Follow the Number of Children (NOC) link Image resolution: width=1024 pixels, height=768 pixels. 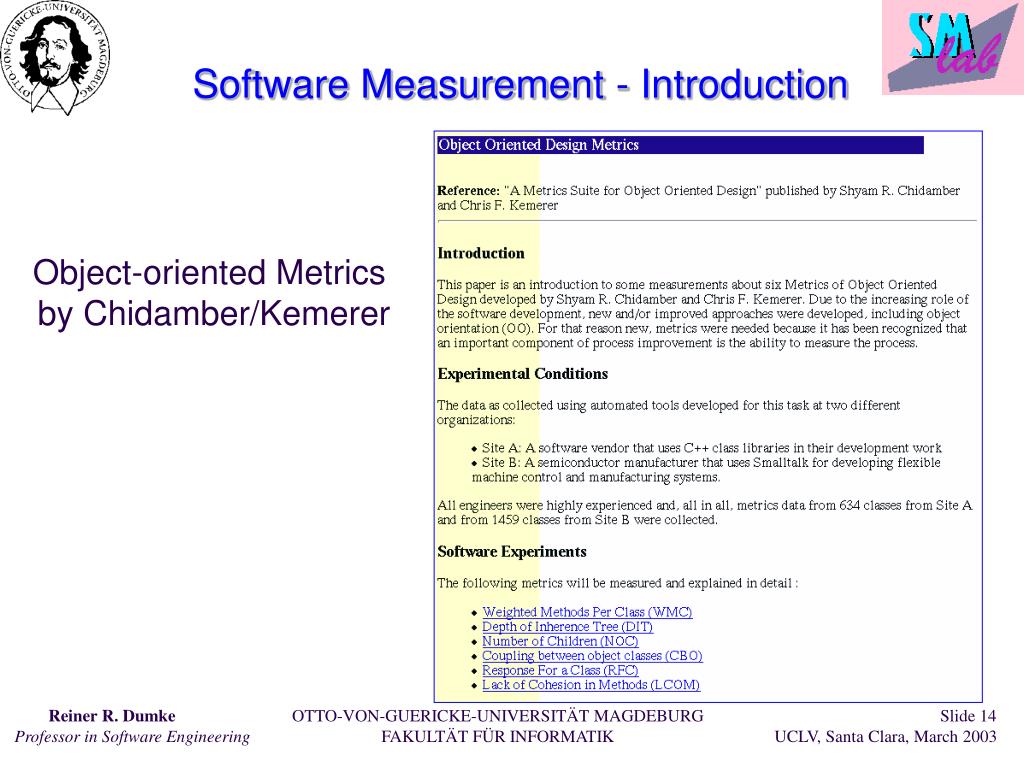[560, 641]
